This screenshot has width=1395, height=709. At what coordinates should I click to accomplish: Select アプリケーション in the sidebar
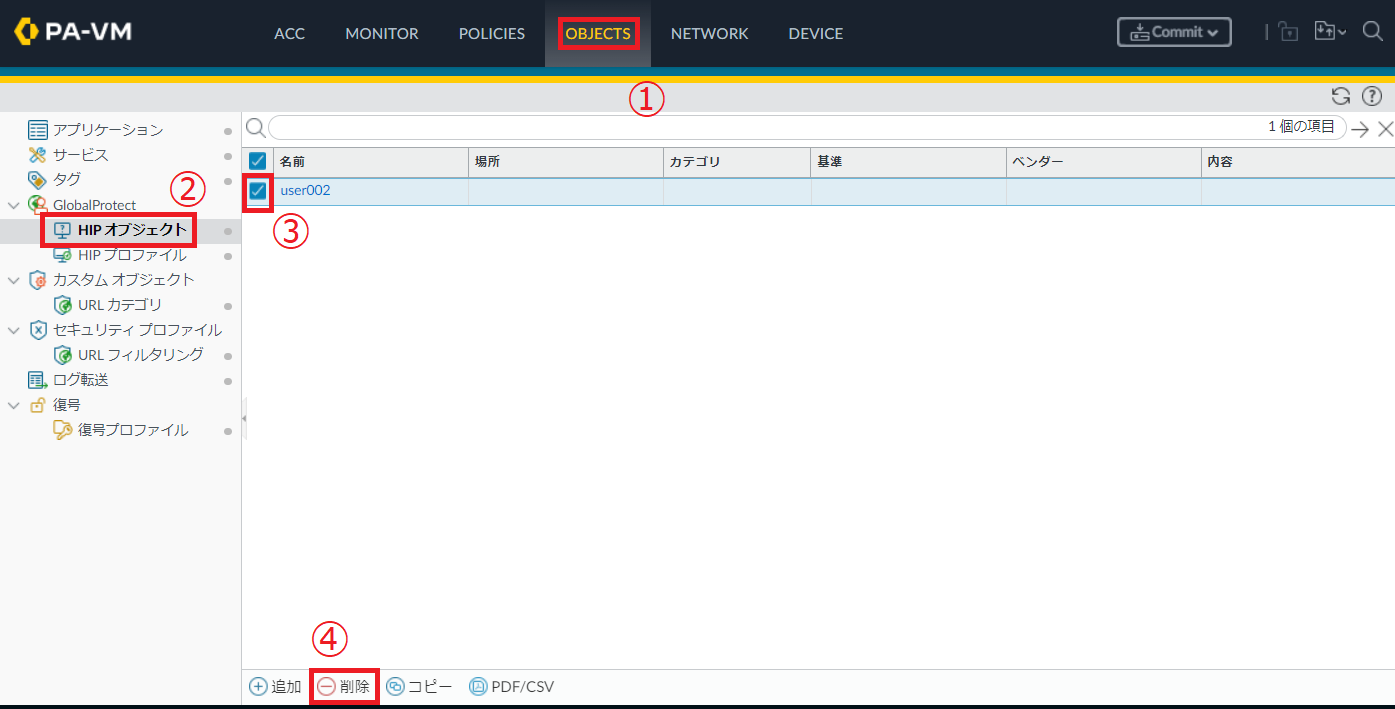[x=108, y=130]
